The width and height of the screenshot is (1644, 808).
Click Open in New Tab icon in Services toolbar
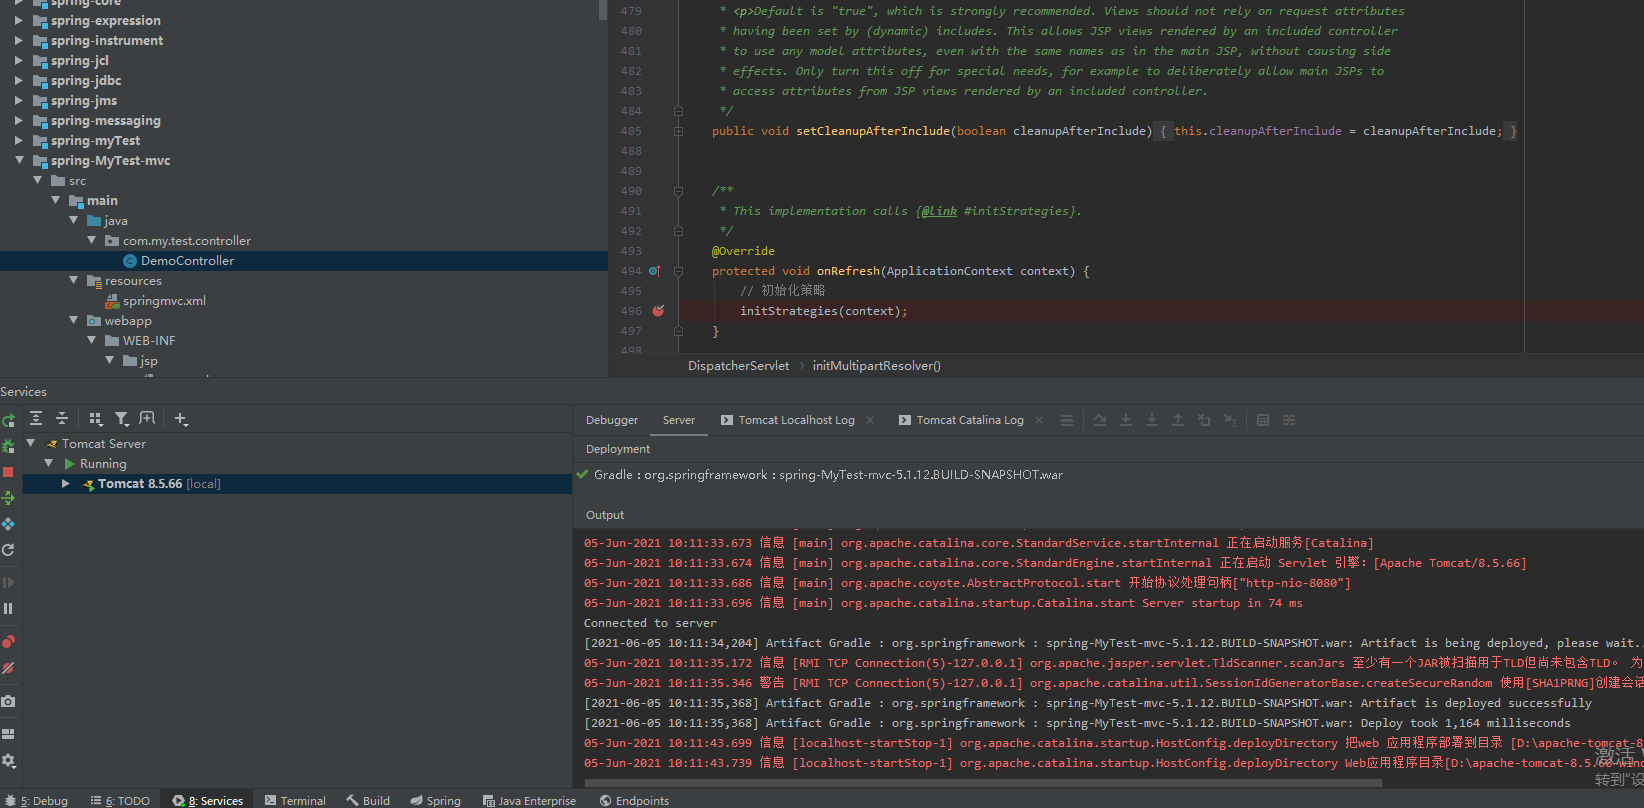[148, 419]
